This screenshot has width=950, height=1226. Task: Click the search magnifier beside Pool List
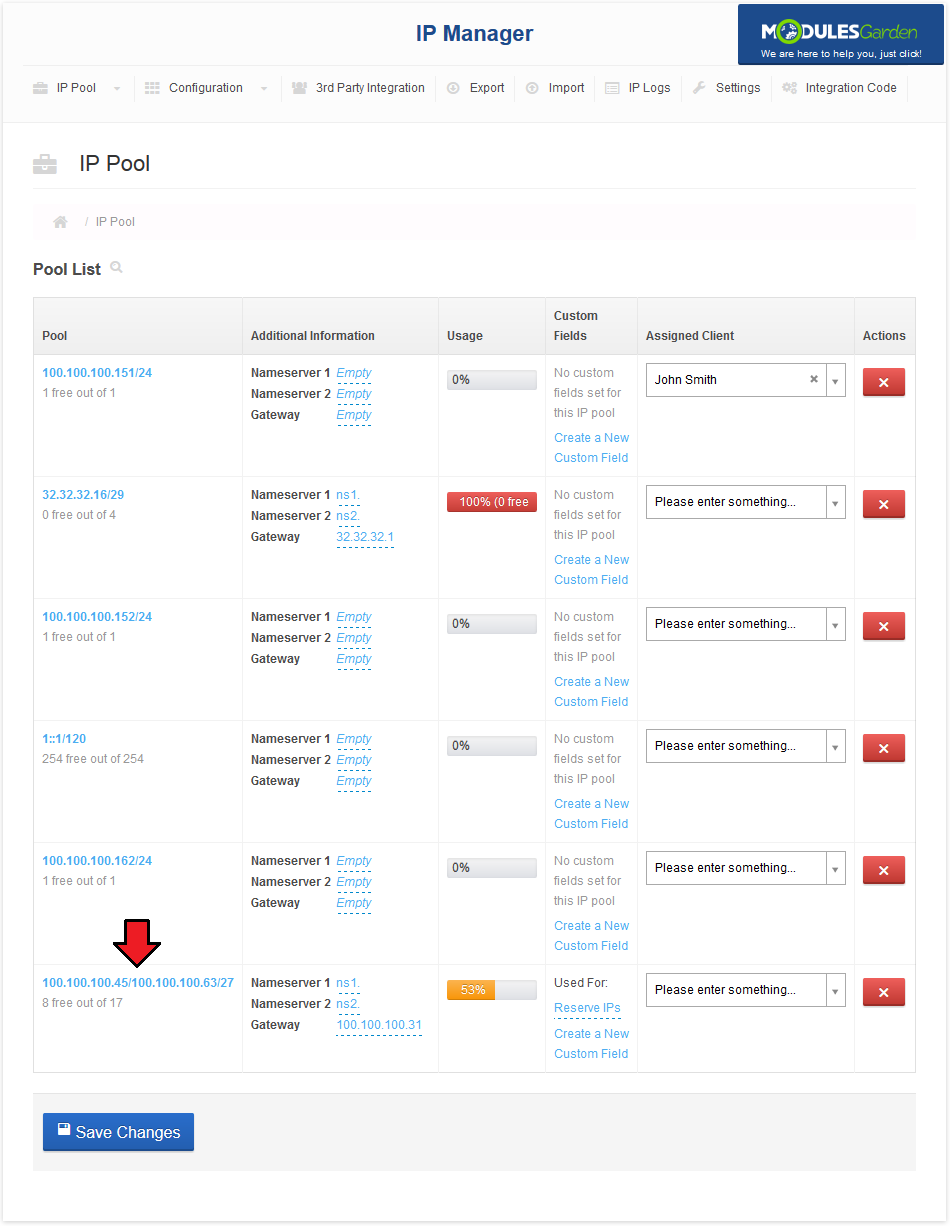pos(116,268)
